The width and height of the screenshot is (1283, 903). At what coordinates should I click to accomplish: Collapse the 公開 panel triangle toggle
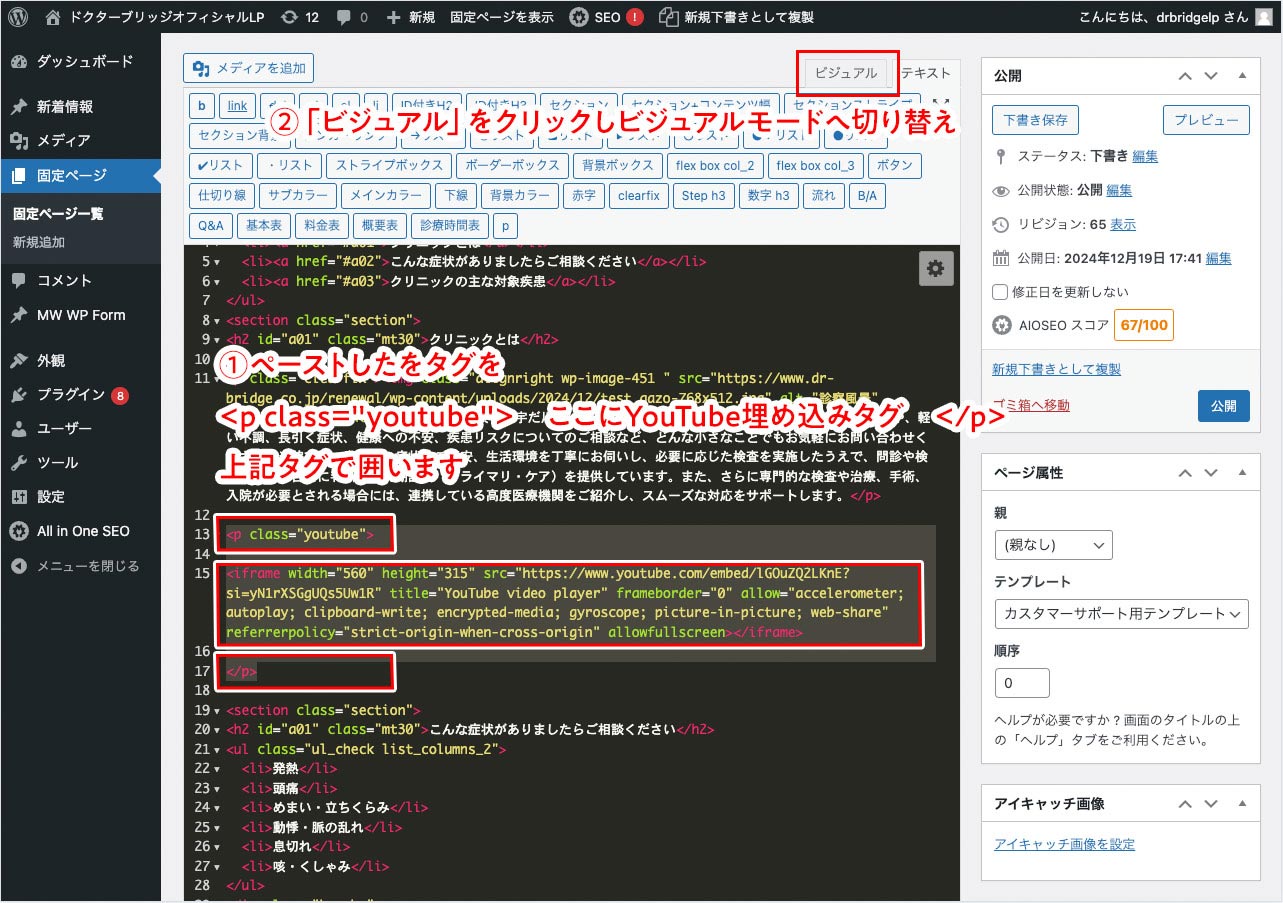click(x=1242, y=76)
